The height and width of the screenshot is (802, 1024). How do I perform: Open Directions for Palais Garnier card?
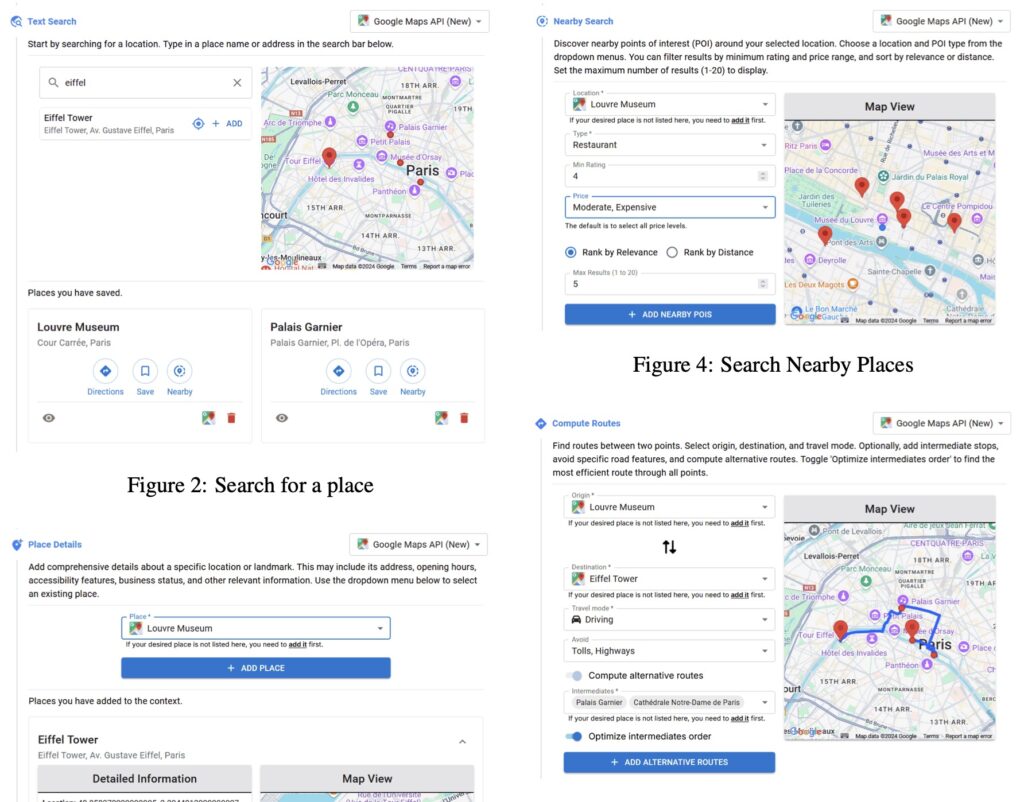(x=338, y=378)
